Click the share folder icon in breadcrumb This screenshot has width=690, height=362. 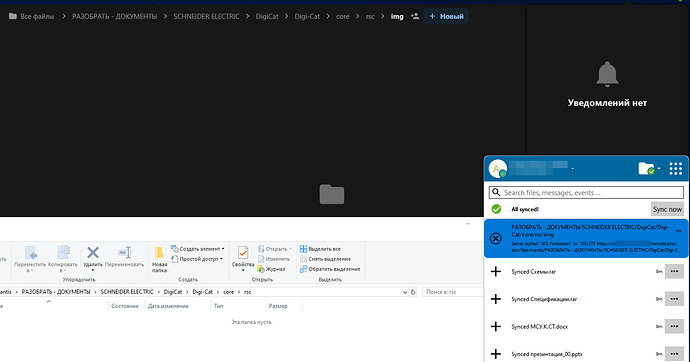point(415,16)
